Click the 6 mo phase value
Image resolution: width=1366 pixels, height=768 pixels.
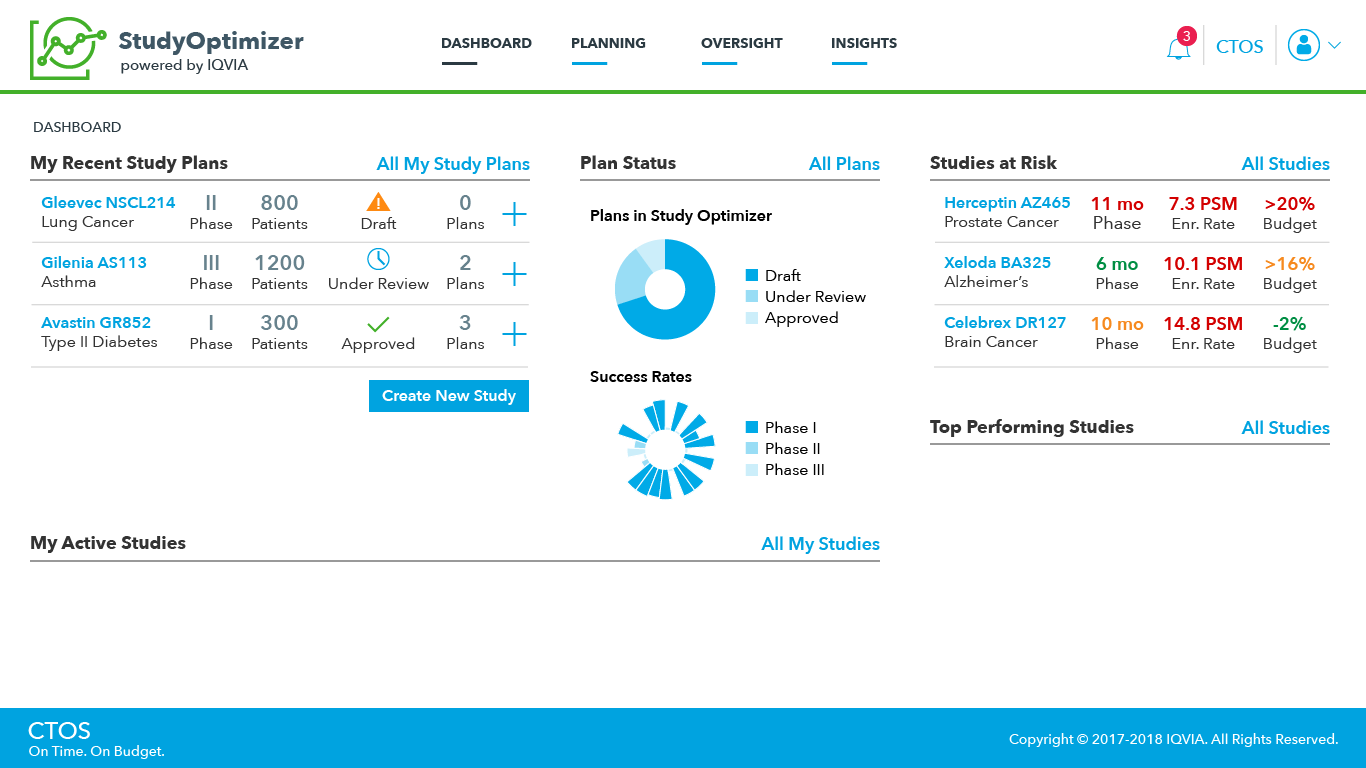[1117, 264]
